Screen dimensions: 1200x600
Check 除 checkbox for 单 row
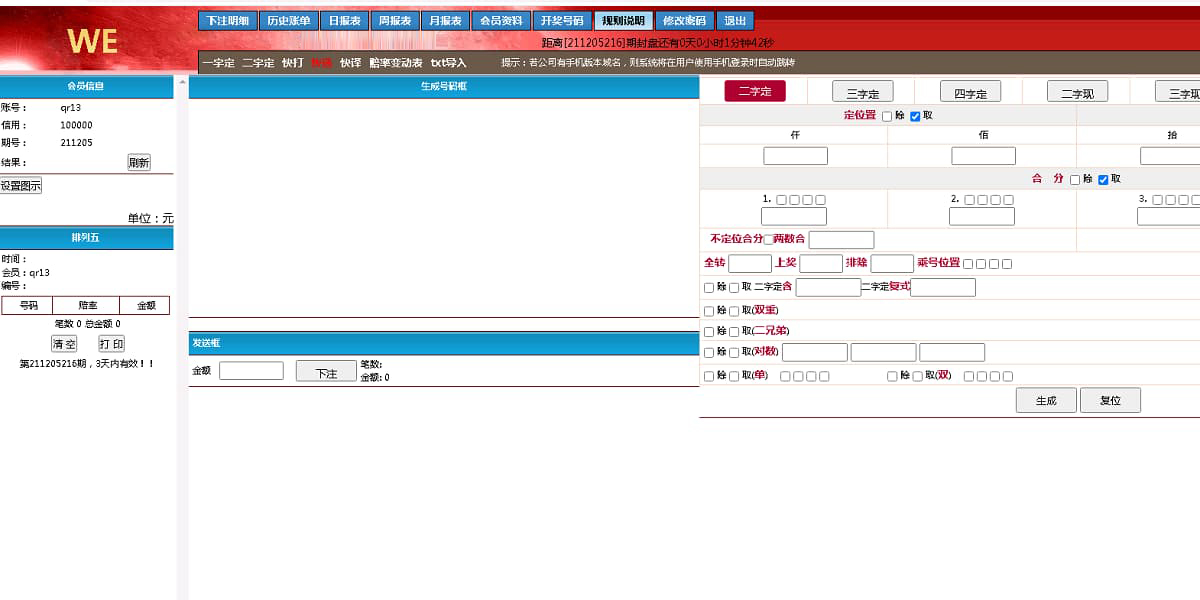click(x=709, y=376)
